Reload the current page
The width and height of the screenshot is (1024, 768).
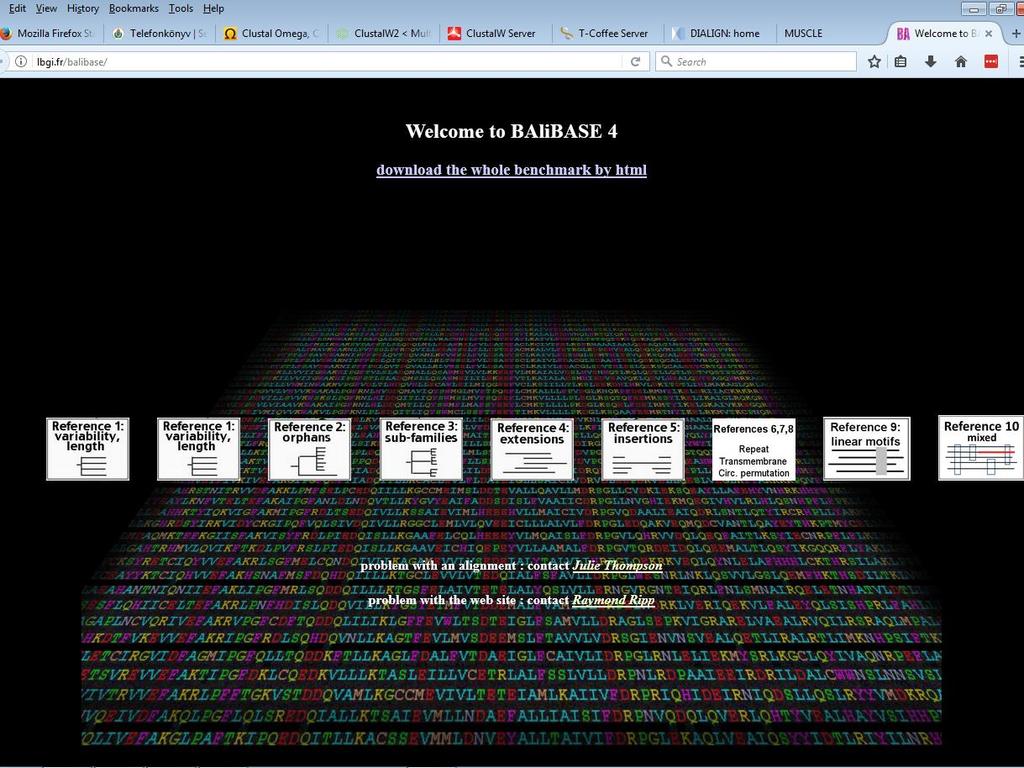pos(635,61)
